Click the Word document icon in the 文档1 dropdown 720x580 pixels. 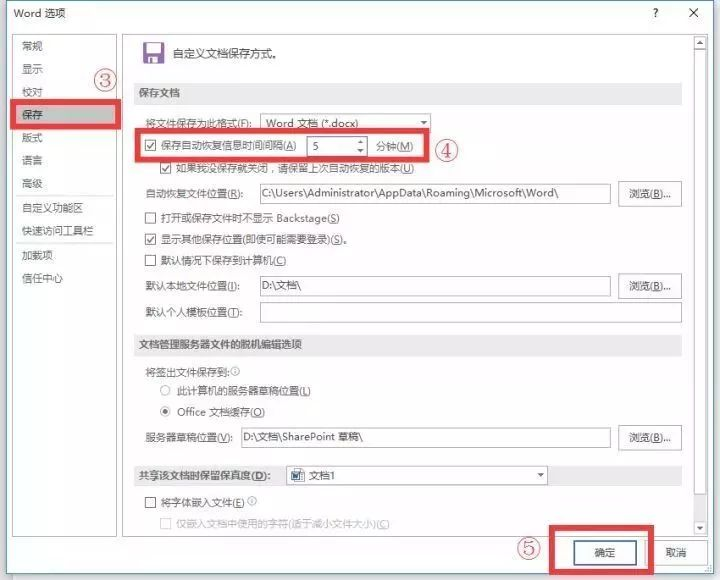pyautogui.click(x=298, y=475)
